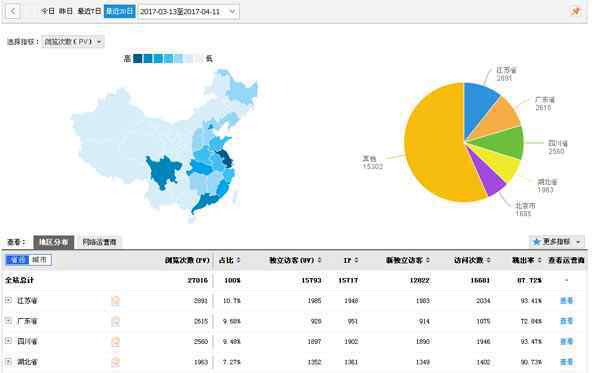Click the pin icon in the top-right corner
Viewport: 600px width, 373px height.
tap(576, 11)
